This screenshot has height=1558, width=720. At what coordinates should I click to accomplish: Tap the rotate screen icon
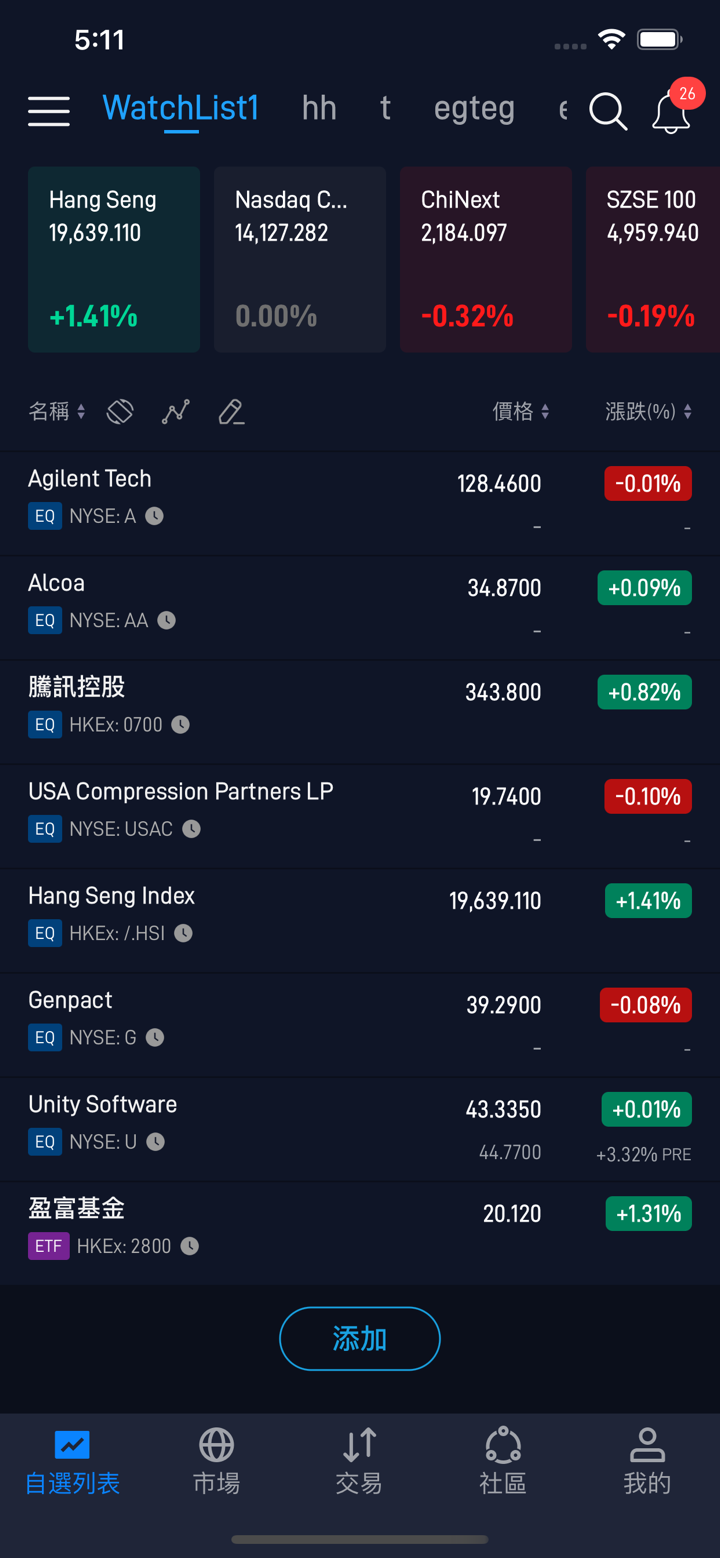pos(120,411)
